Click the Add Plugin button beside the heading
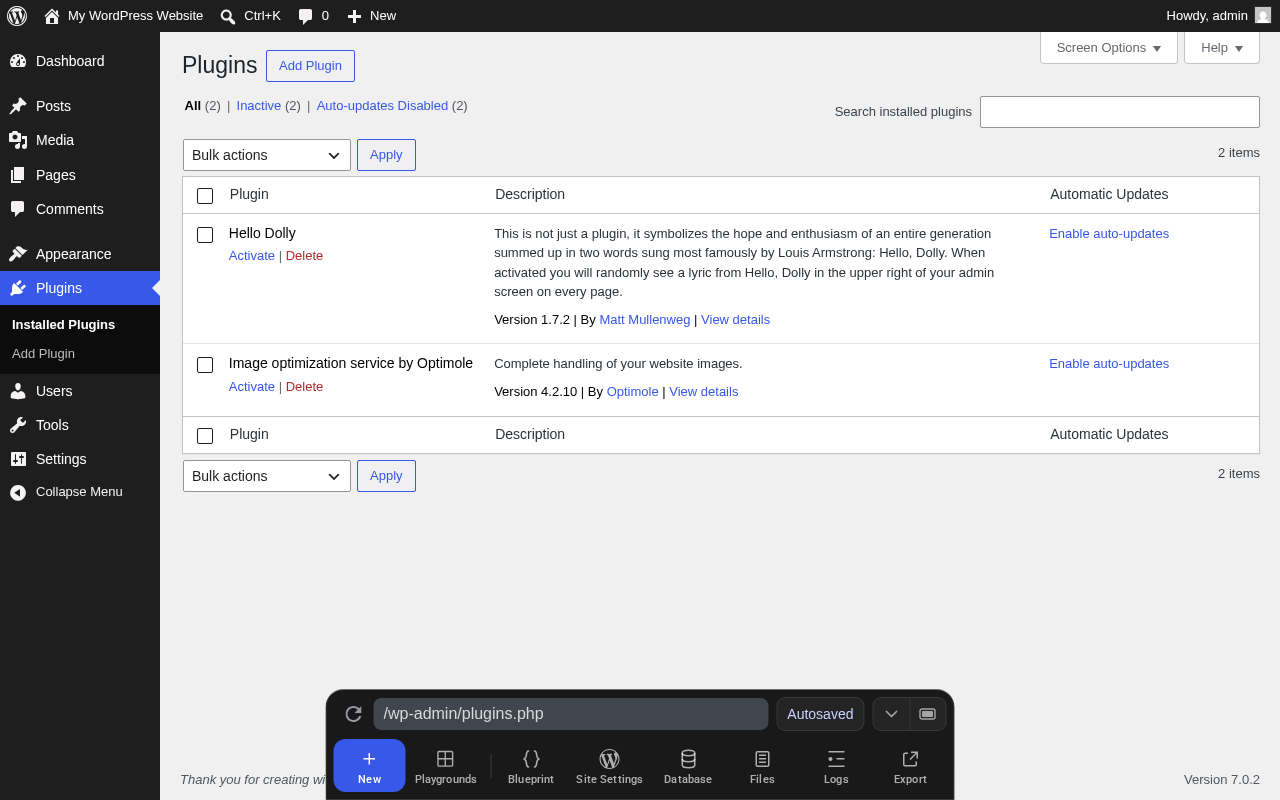 (x=310, y=66)
